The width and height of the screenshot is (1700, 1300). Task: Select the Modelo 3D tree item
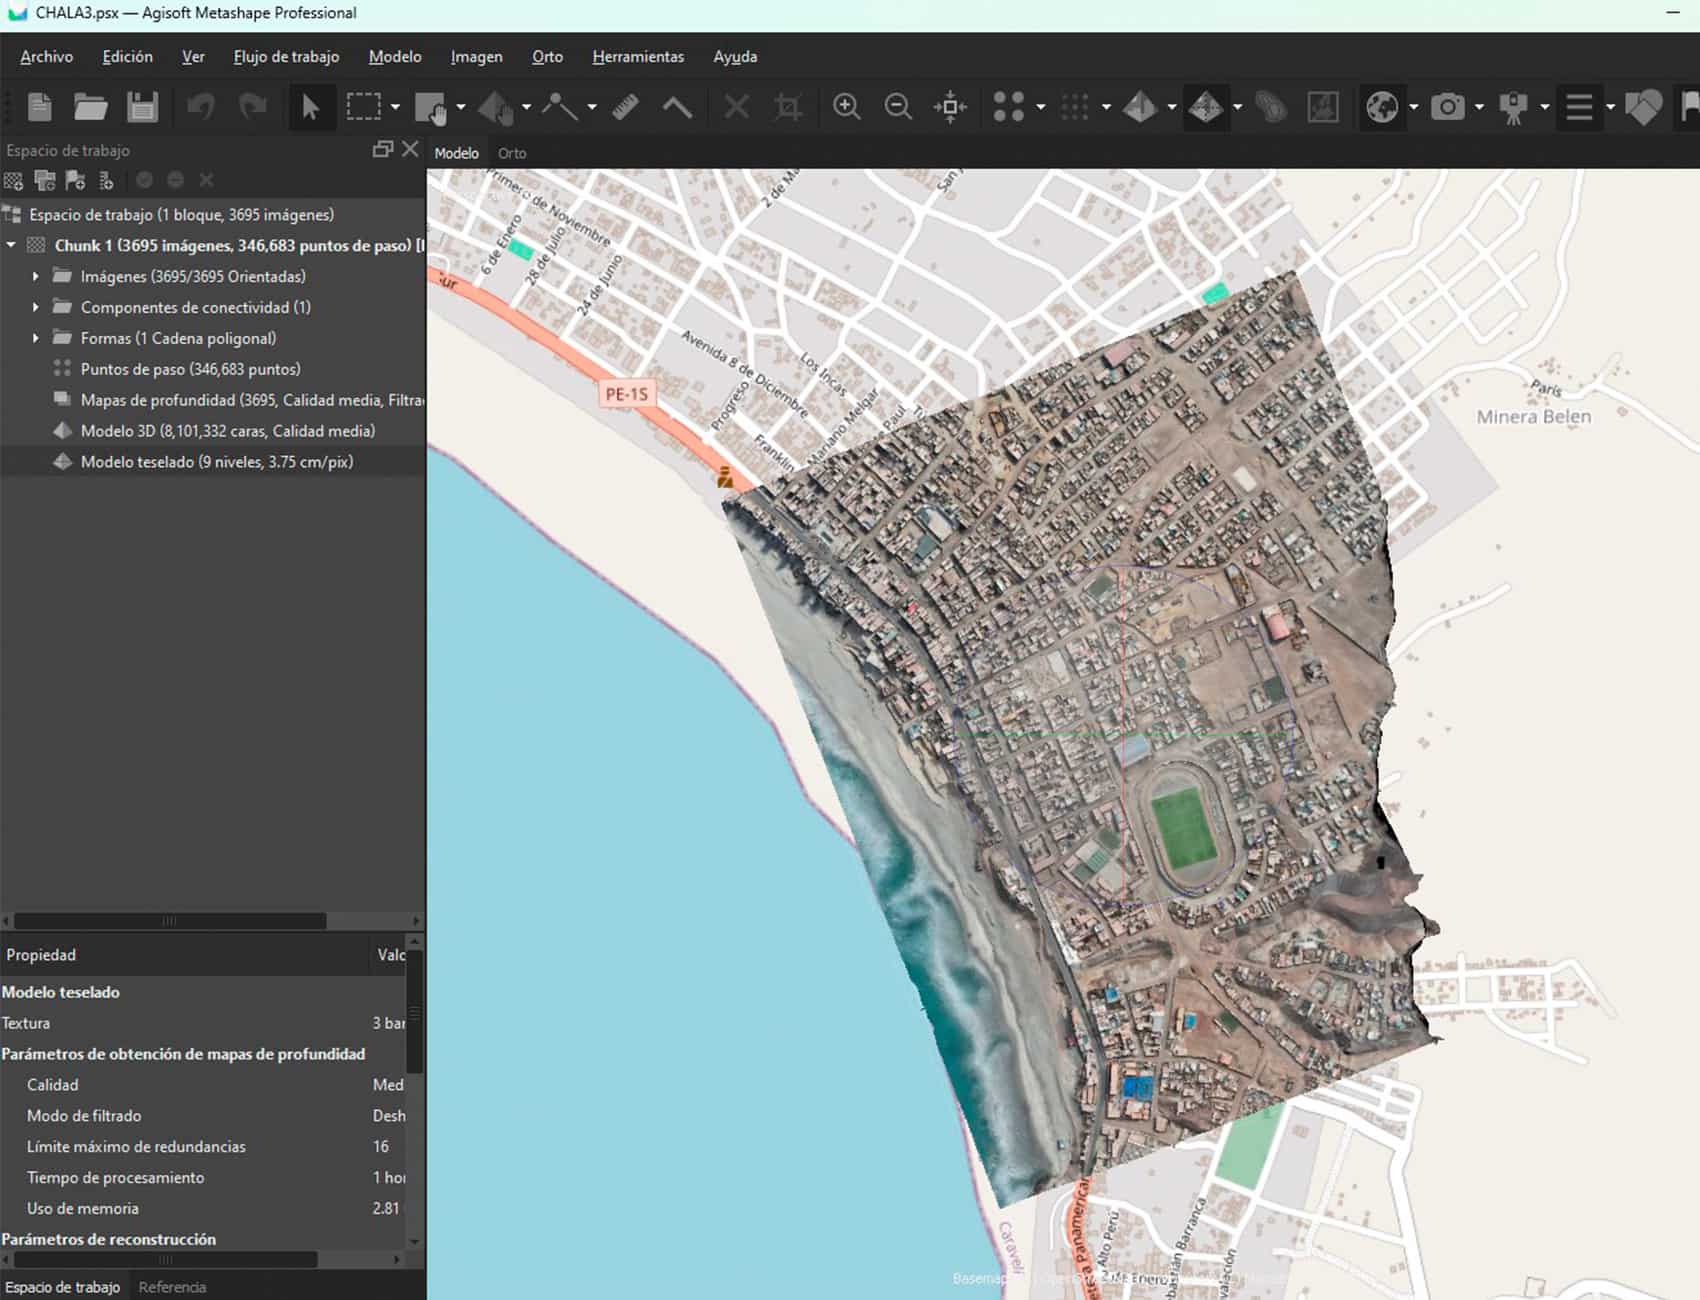pos(227,431)
